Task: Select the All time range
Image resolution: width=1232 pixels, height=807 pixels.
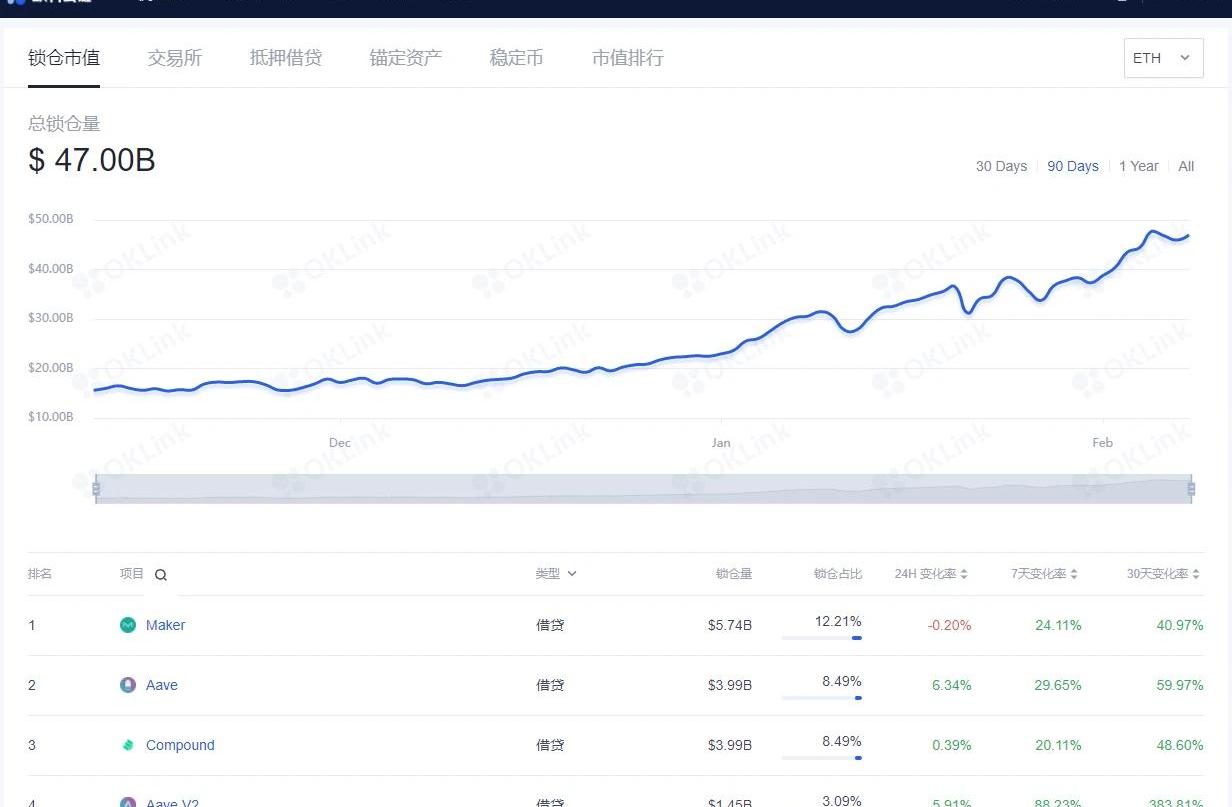Action: [1186, 166]
